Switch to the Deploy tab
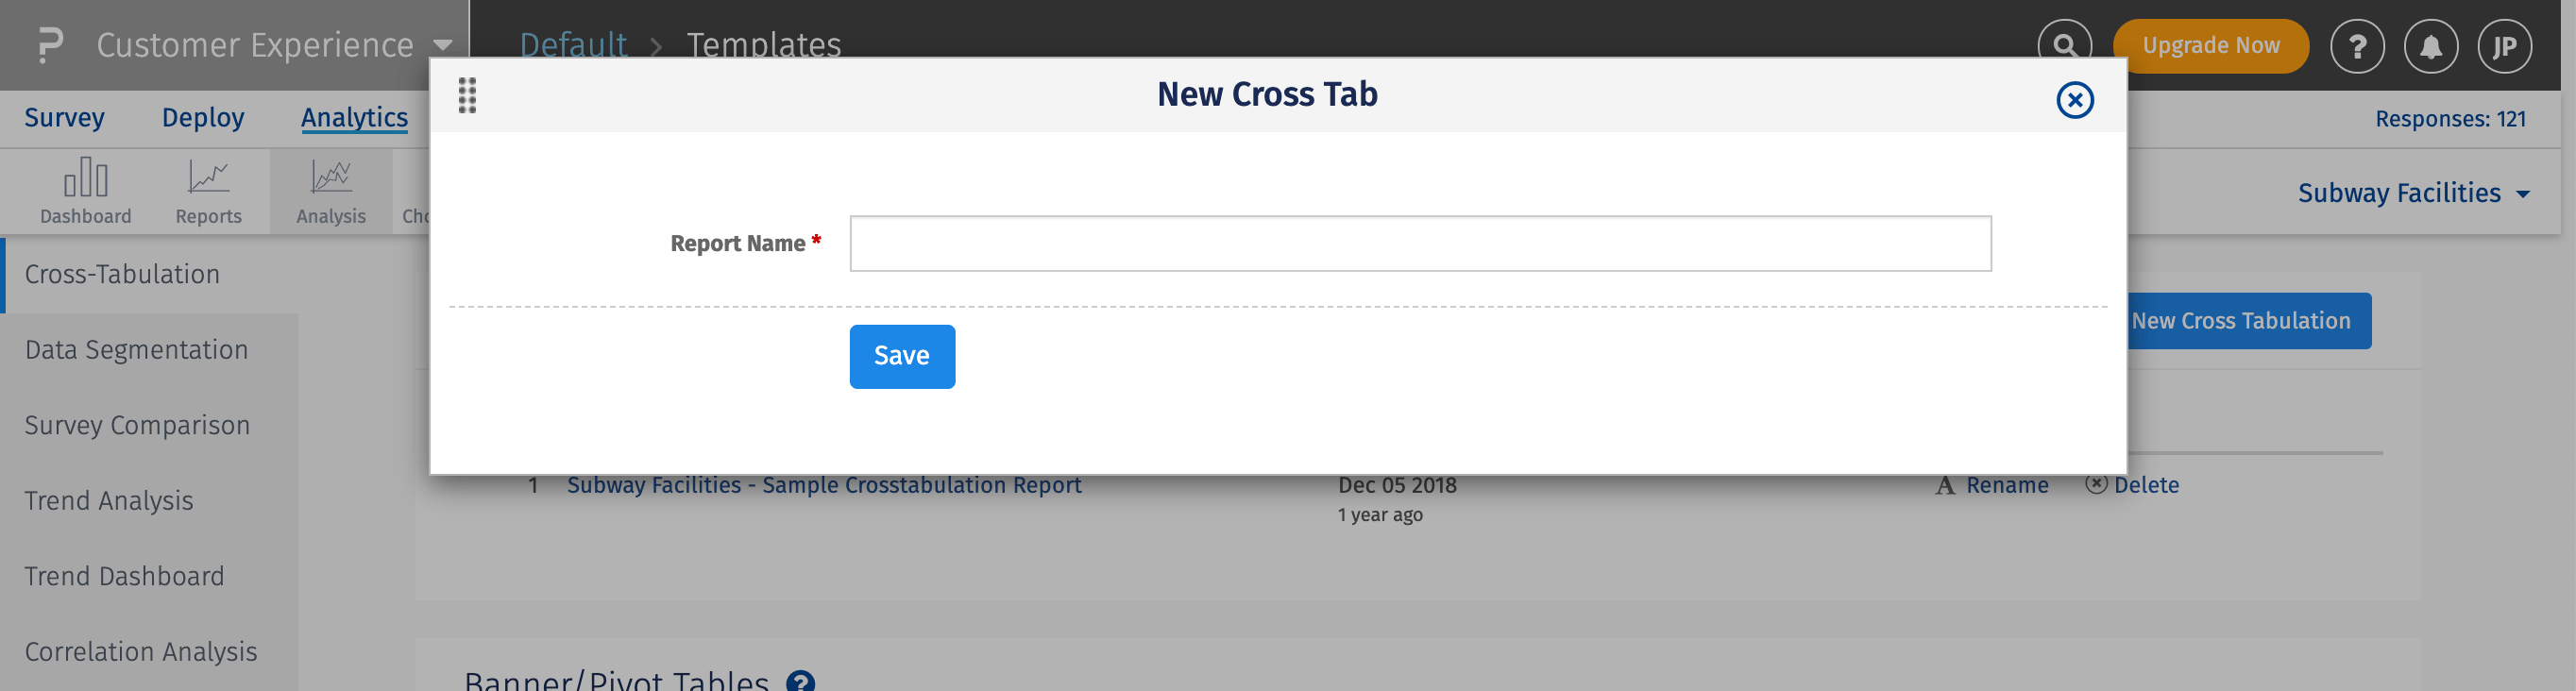This screenshot has width=2576, height=691. [x=202, y=117]
